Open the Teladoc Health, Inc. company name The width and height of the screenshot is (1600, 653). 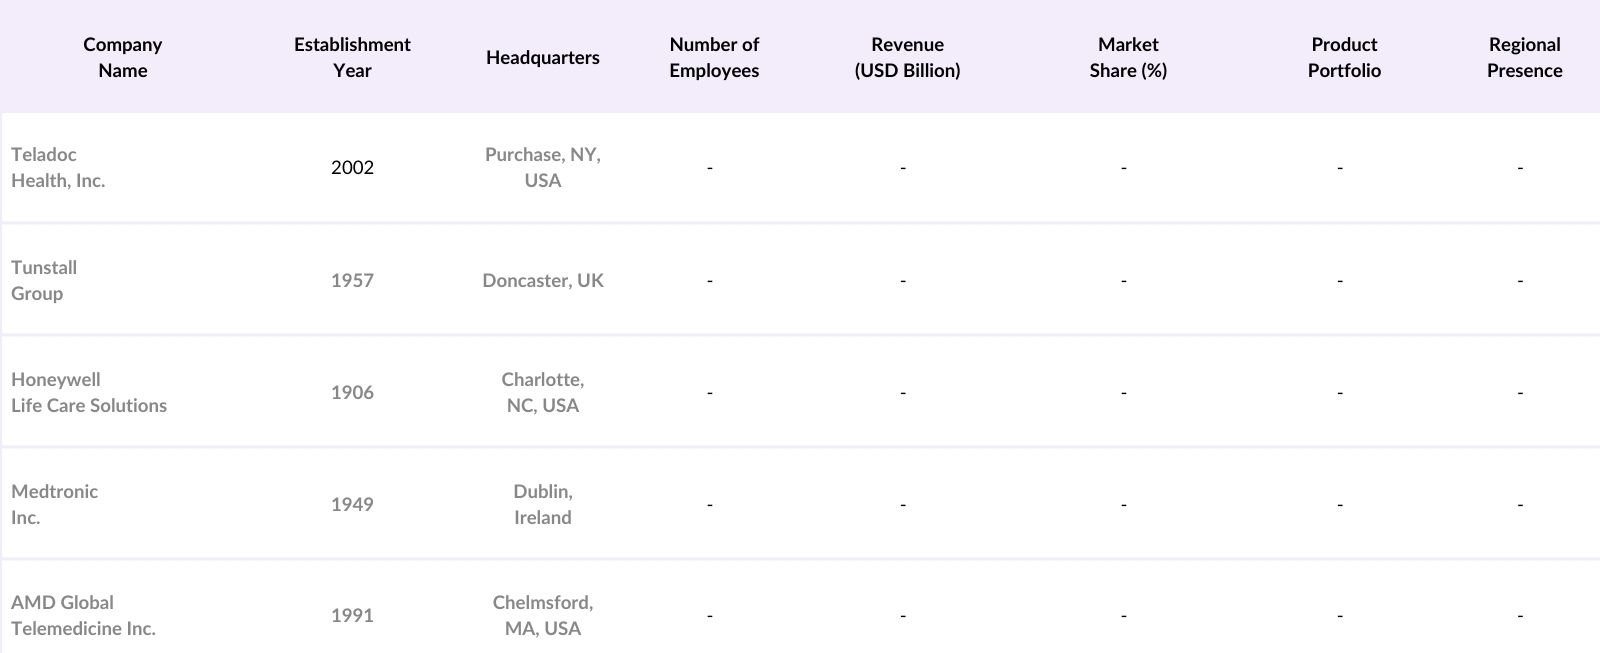[x=58, y=167]
